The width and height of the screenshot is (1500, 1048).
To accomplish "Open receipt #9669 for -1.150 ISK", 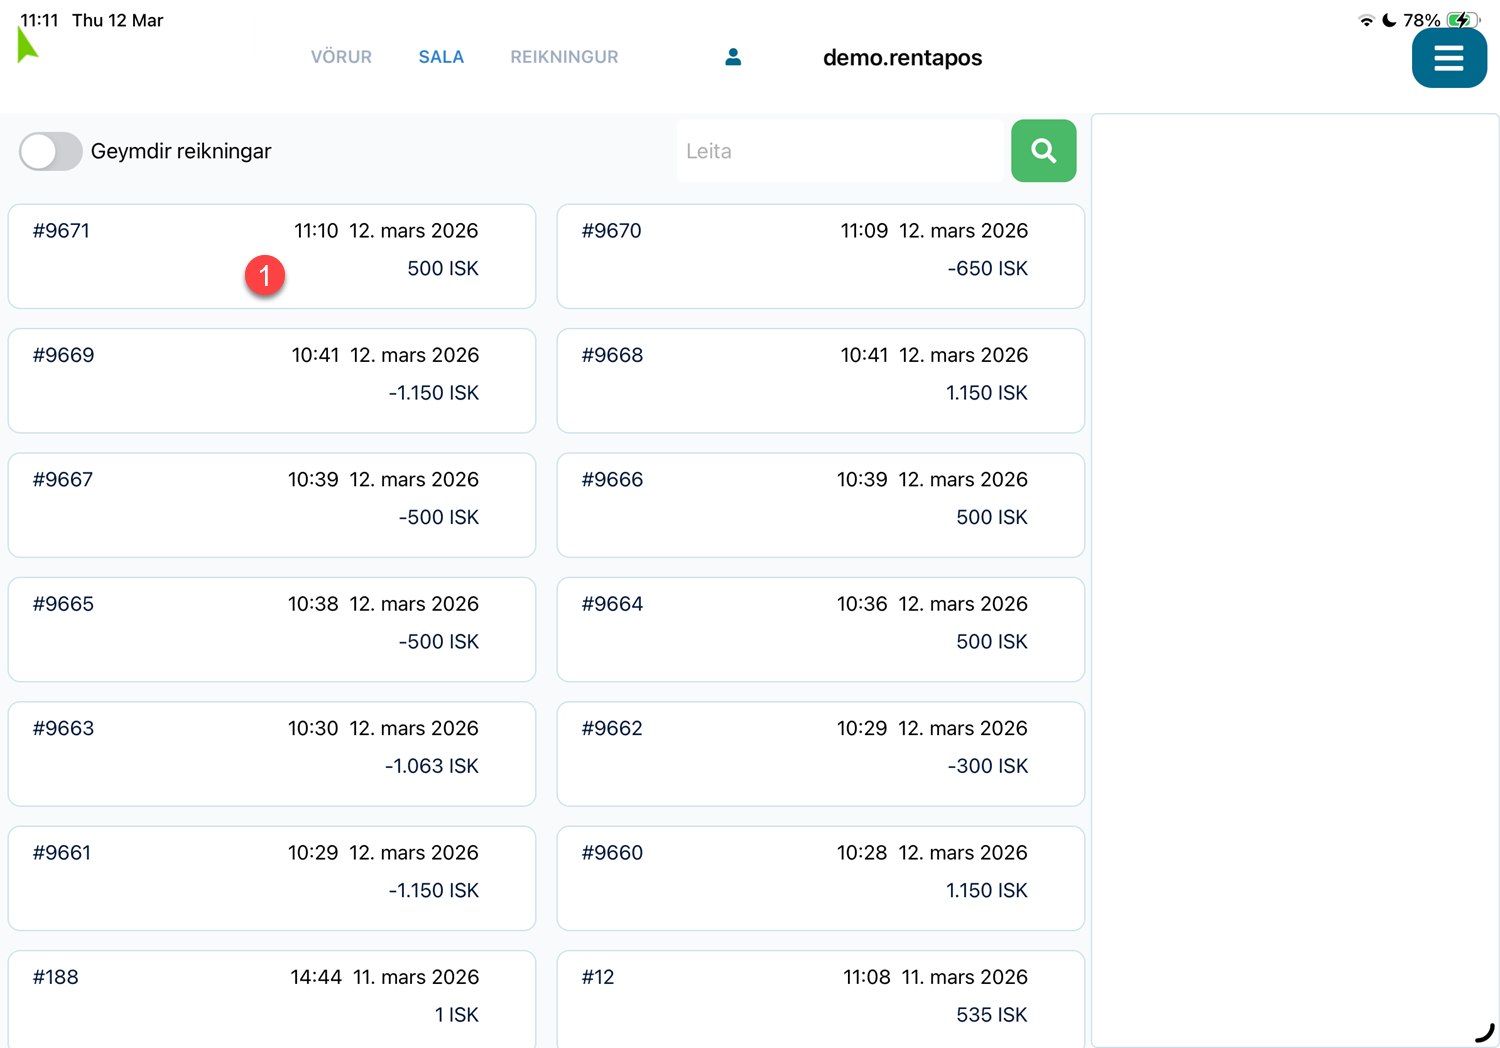I will pos(272,380).
